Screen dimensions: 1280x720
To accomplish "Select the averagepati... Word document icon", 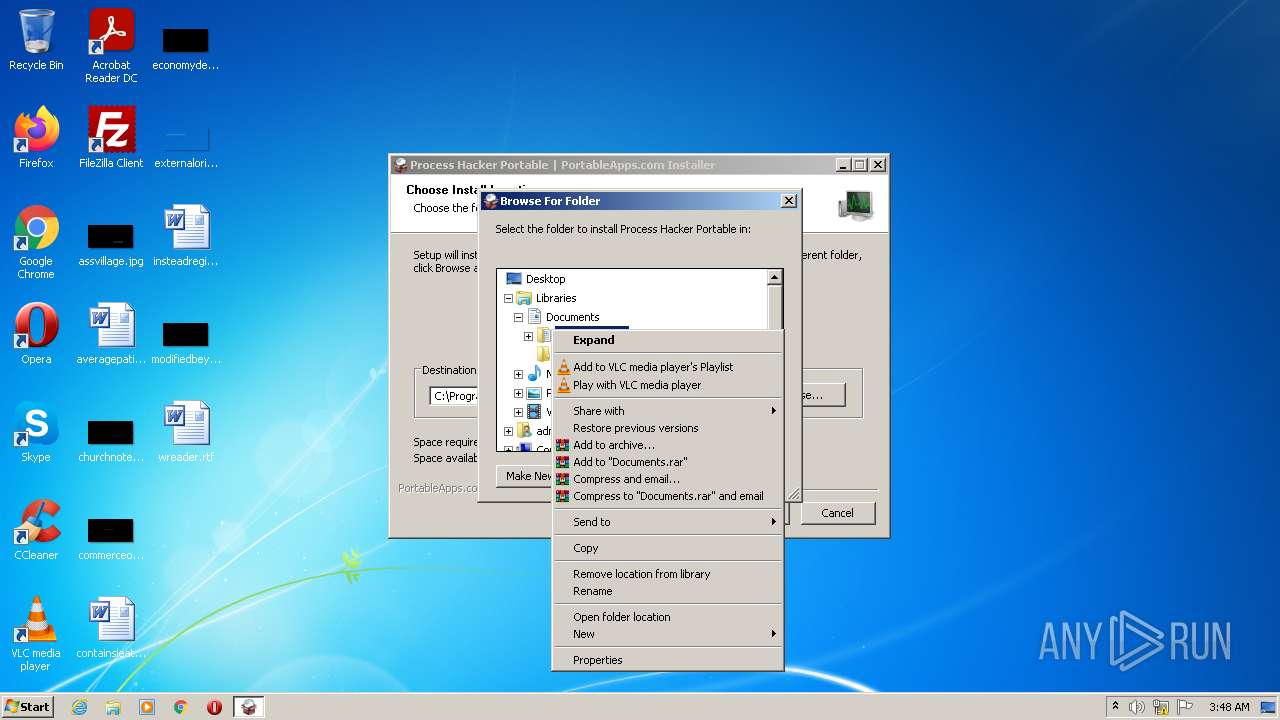I will click(111, 334).
